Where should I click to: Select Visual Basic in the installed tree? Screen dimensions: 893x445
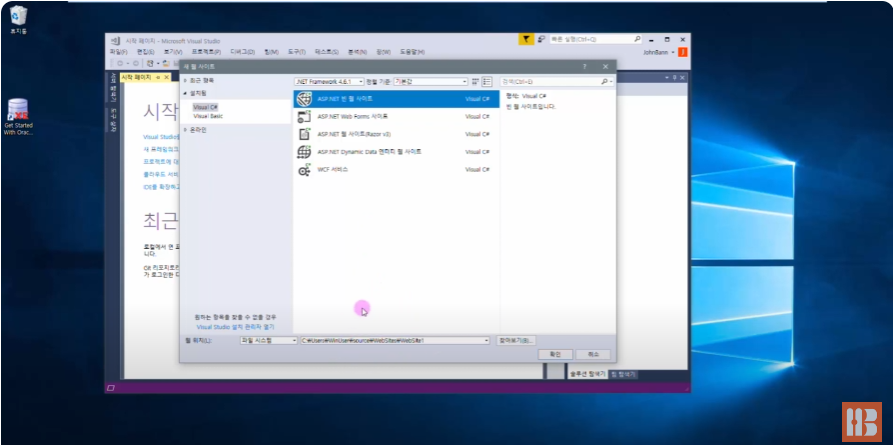pos(208,116)
